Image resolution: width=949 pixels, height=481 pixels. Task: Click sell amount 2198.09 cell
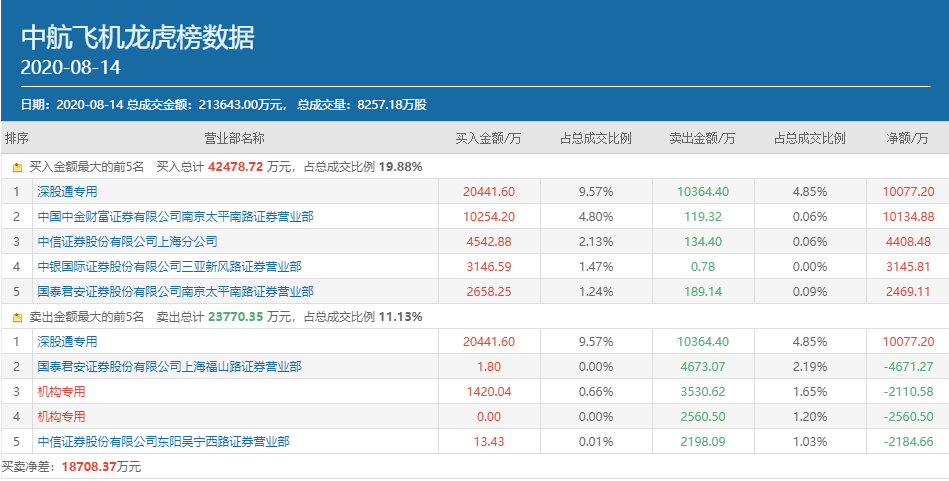703,442
